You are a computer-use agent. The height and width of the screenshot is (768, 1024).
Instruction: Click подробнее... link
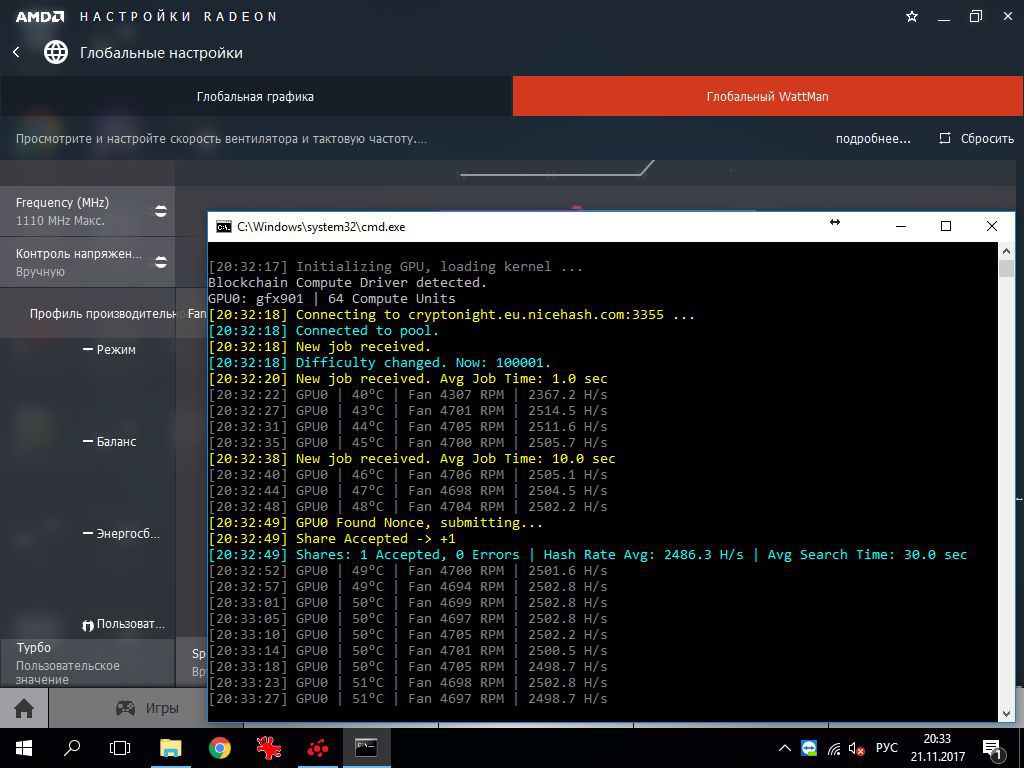click(x=873, y=138)
